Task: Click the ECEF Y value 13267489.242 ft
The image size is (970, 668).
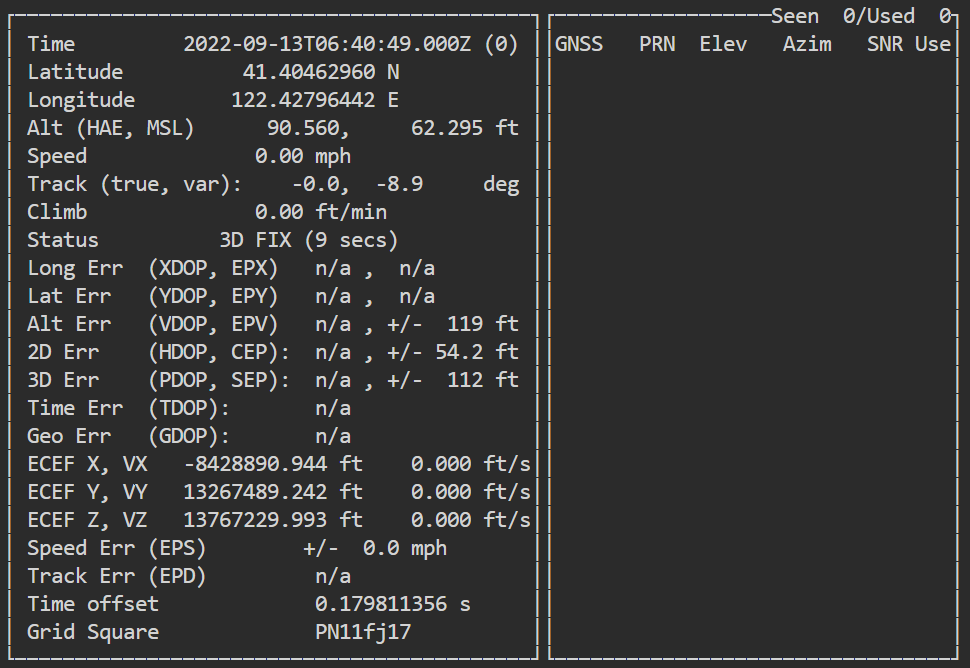Action: (273, 492)
